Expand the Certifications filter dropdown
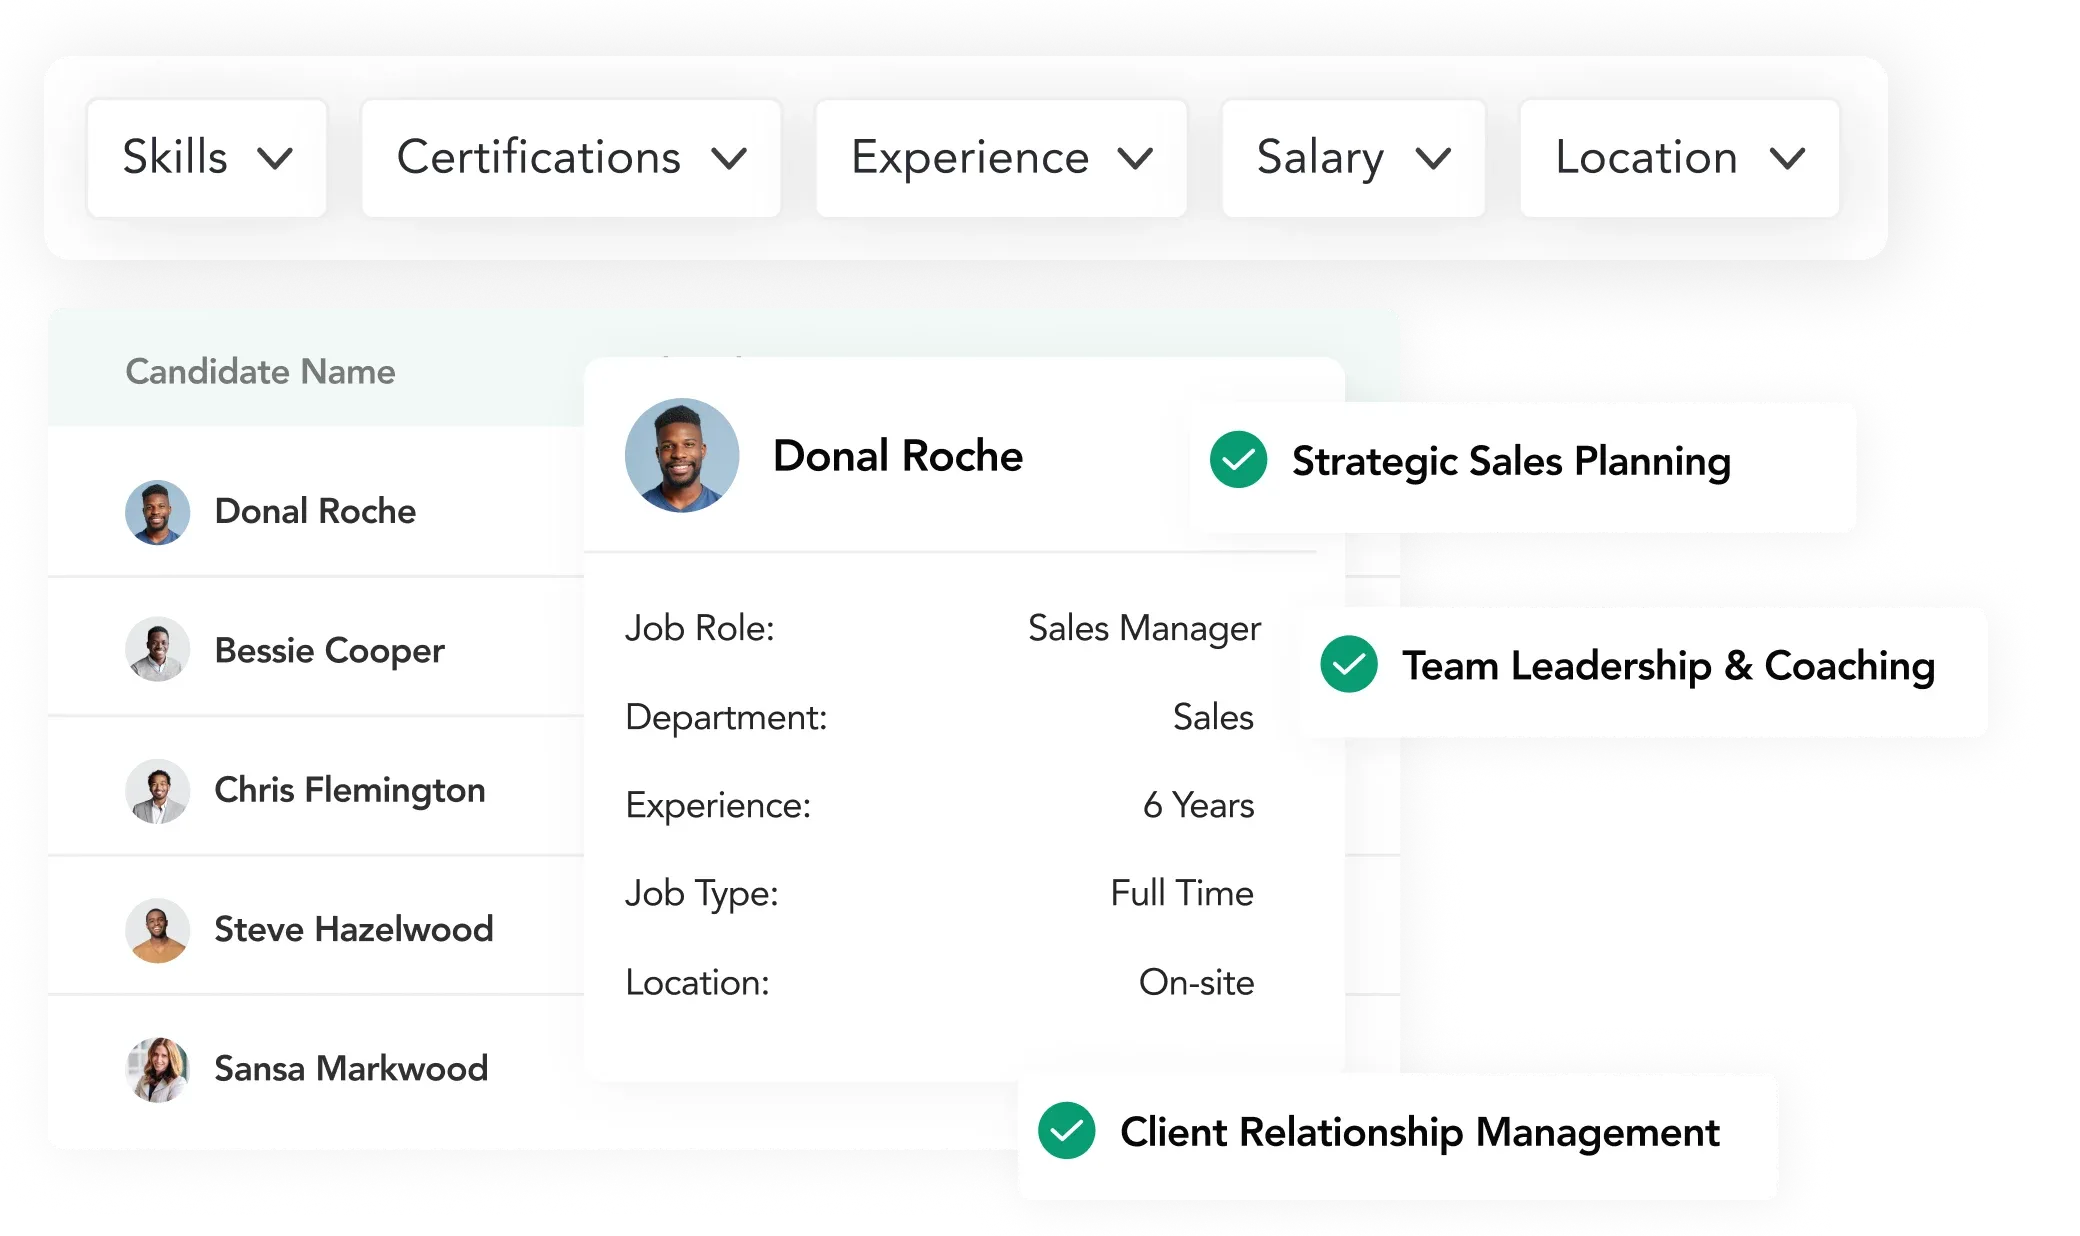The height and width of the screenshot is (1236, 2080). [571, 158]
